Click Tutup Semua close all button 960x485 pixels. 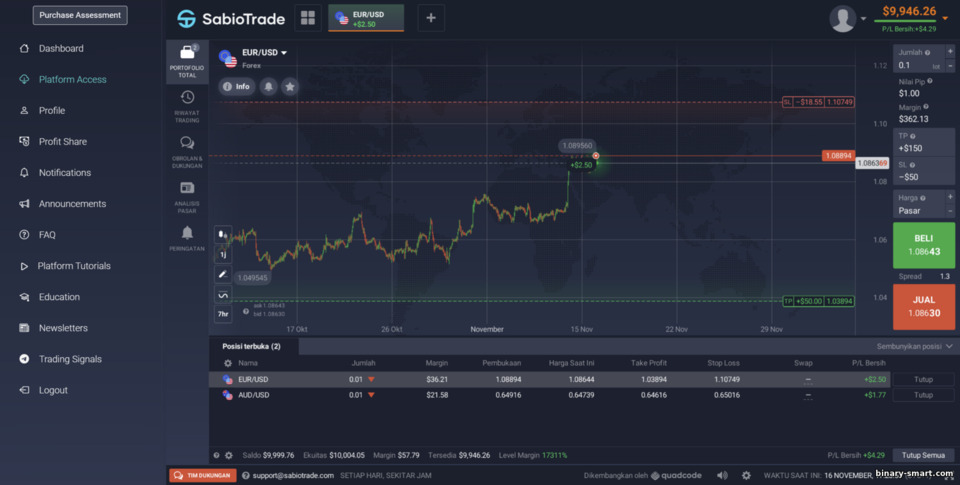923,455
